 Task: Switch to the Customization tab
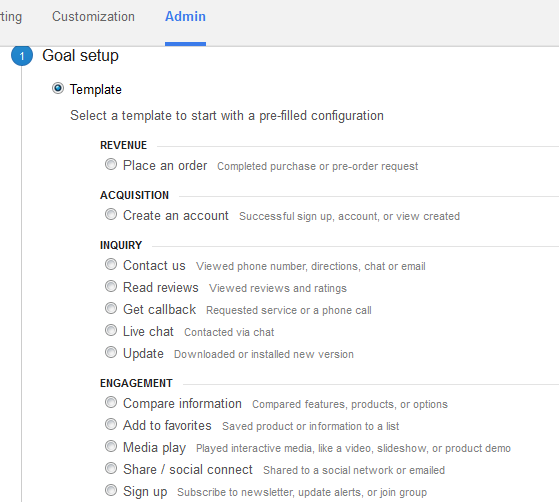(x=93, y=17)
